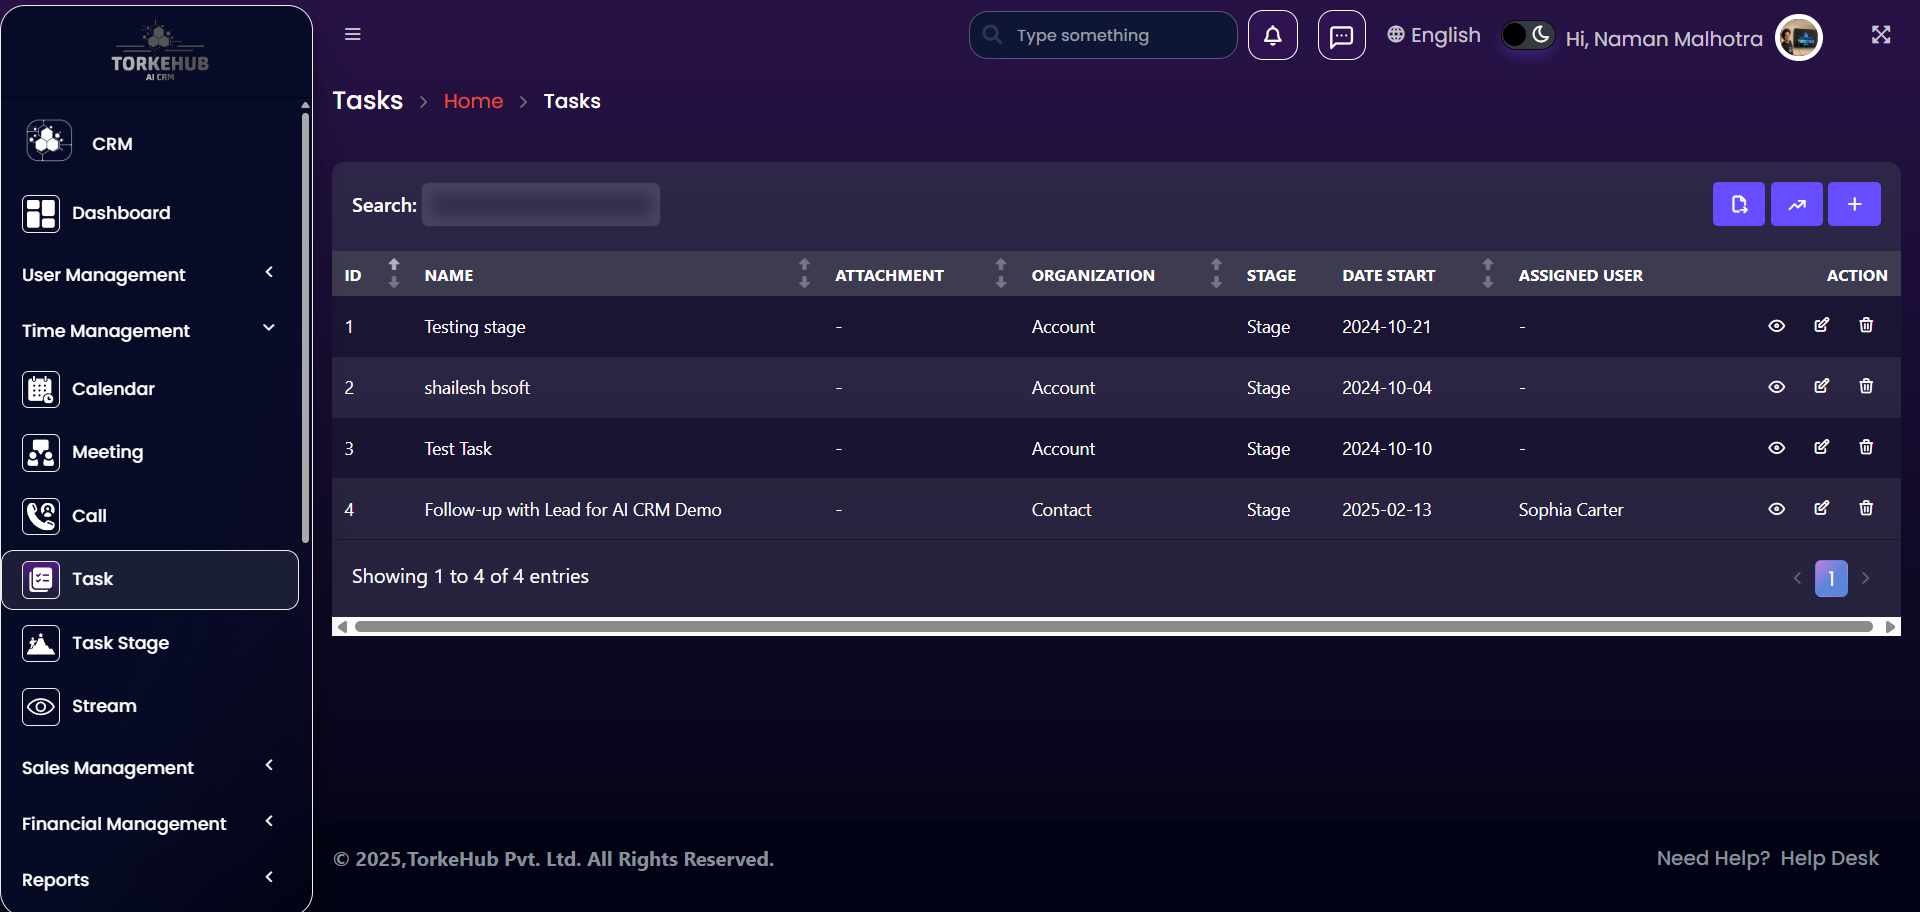Edit the Test Task row
Screen dimensions: 1920x912
[x=1821, y=447]
